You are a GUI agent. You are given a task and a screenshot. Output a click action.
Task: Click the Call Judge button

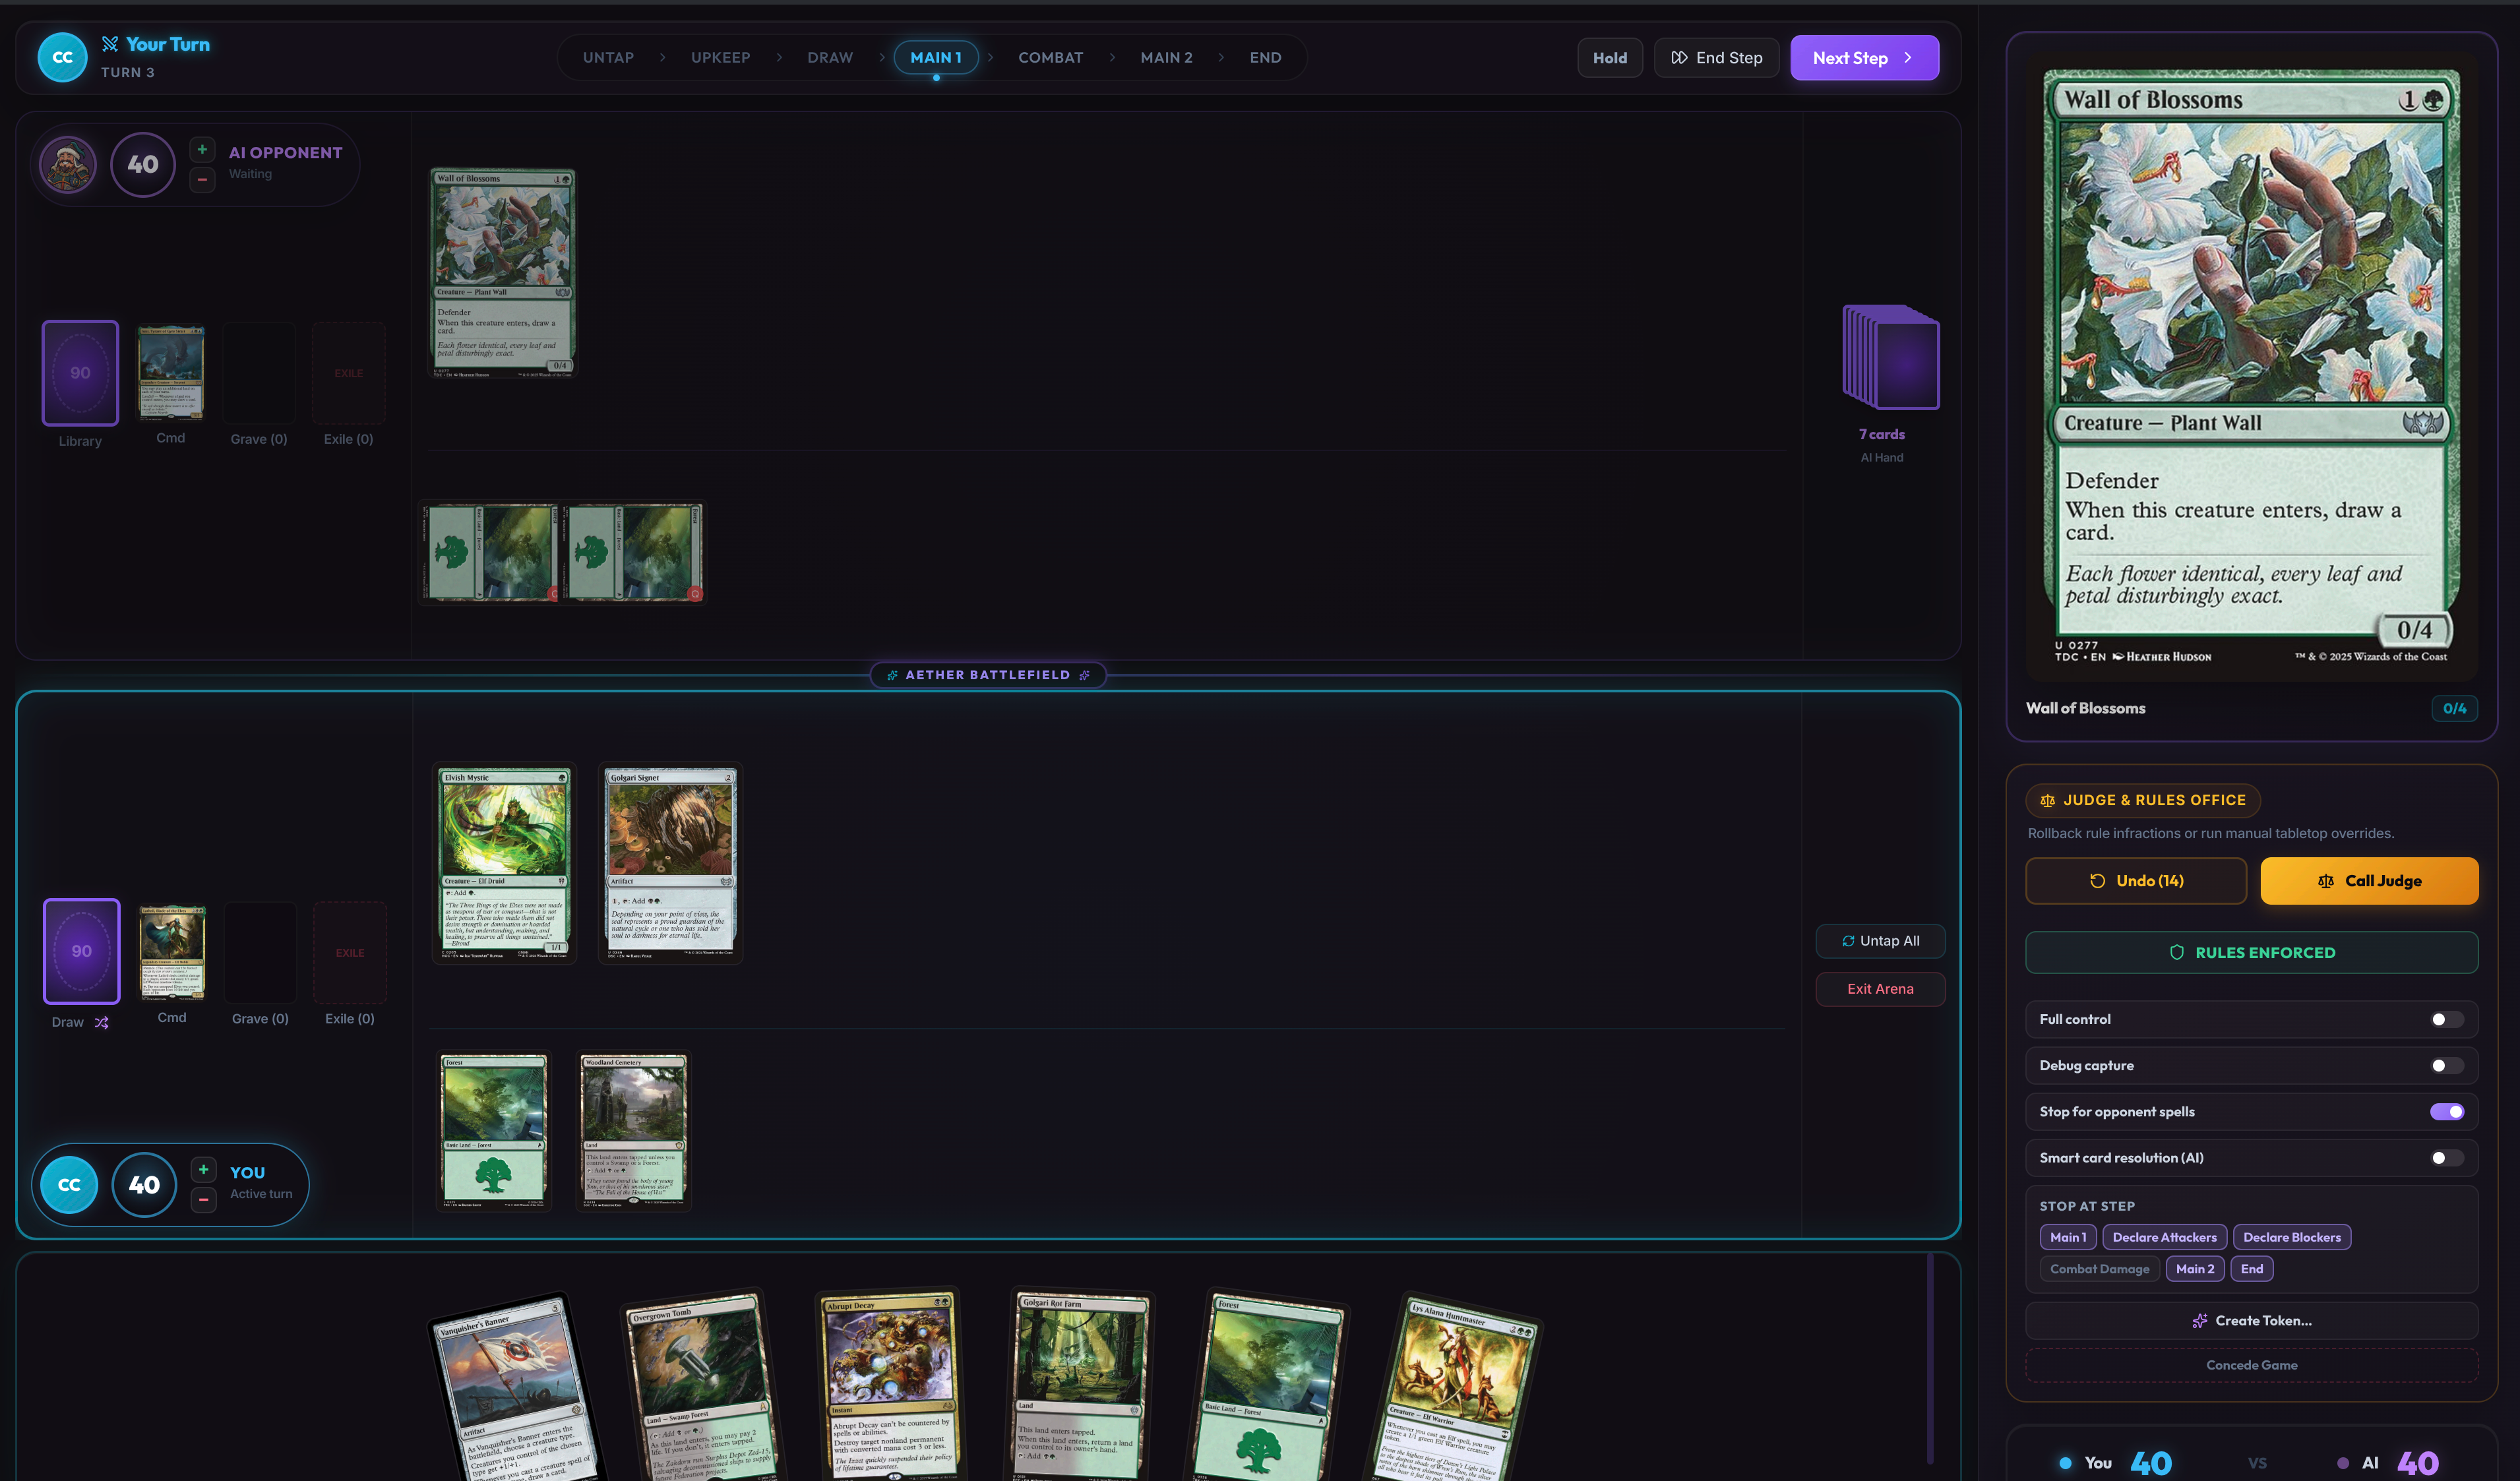(2369, 881)
